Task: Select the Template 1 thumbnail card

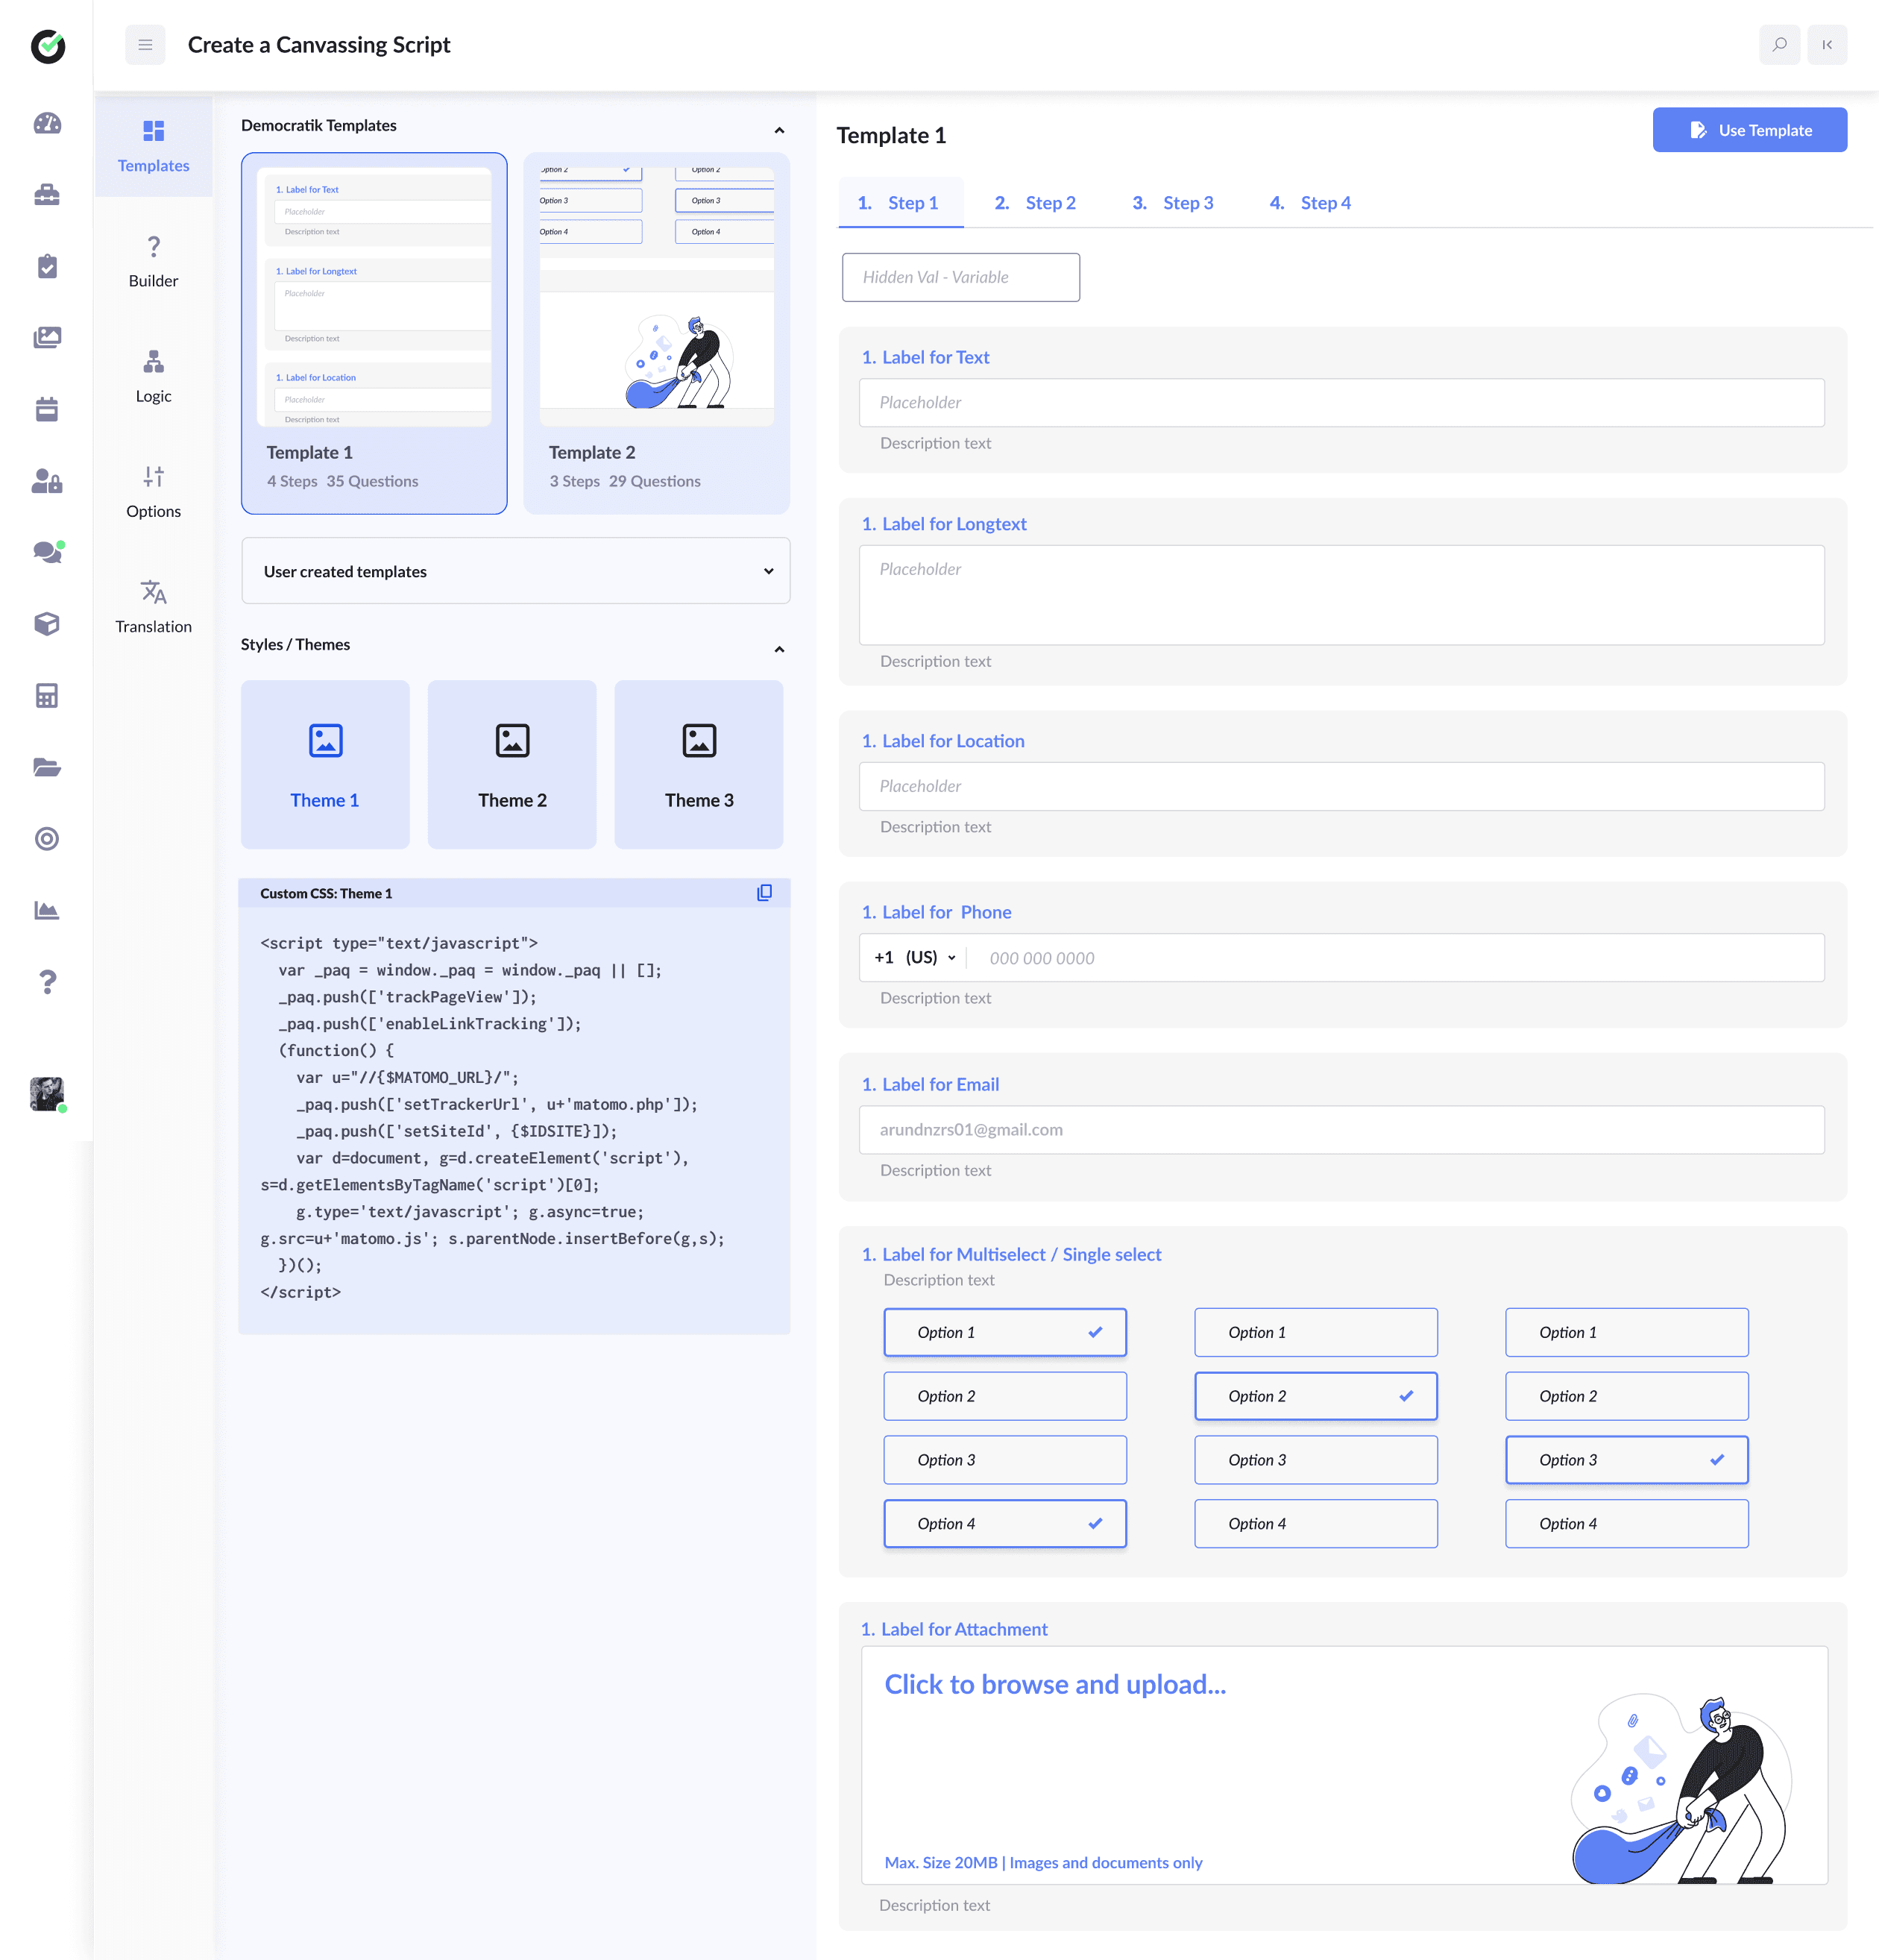Action: (x=374, y=333)
